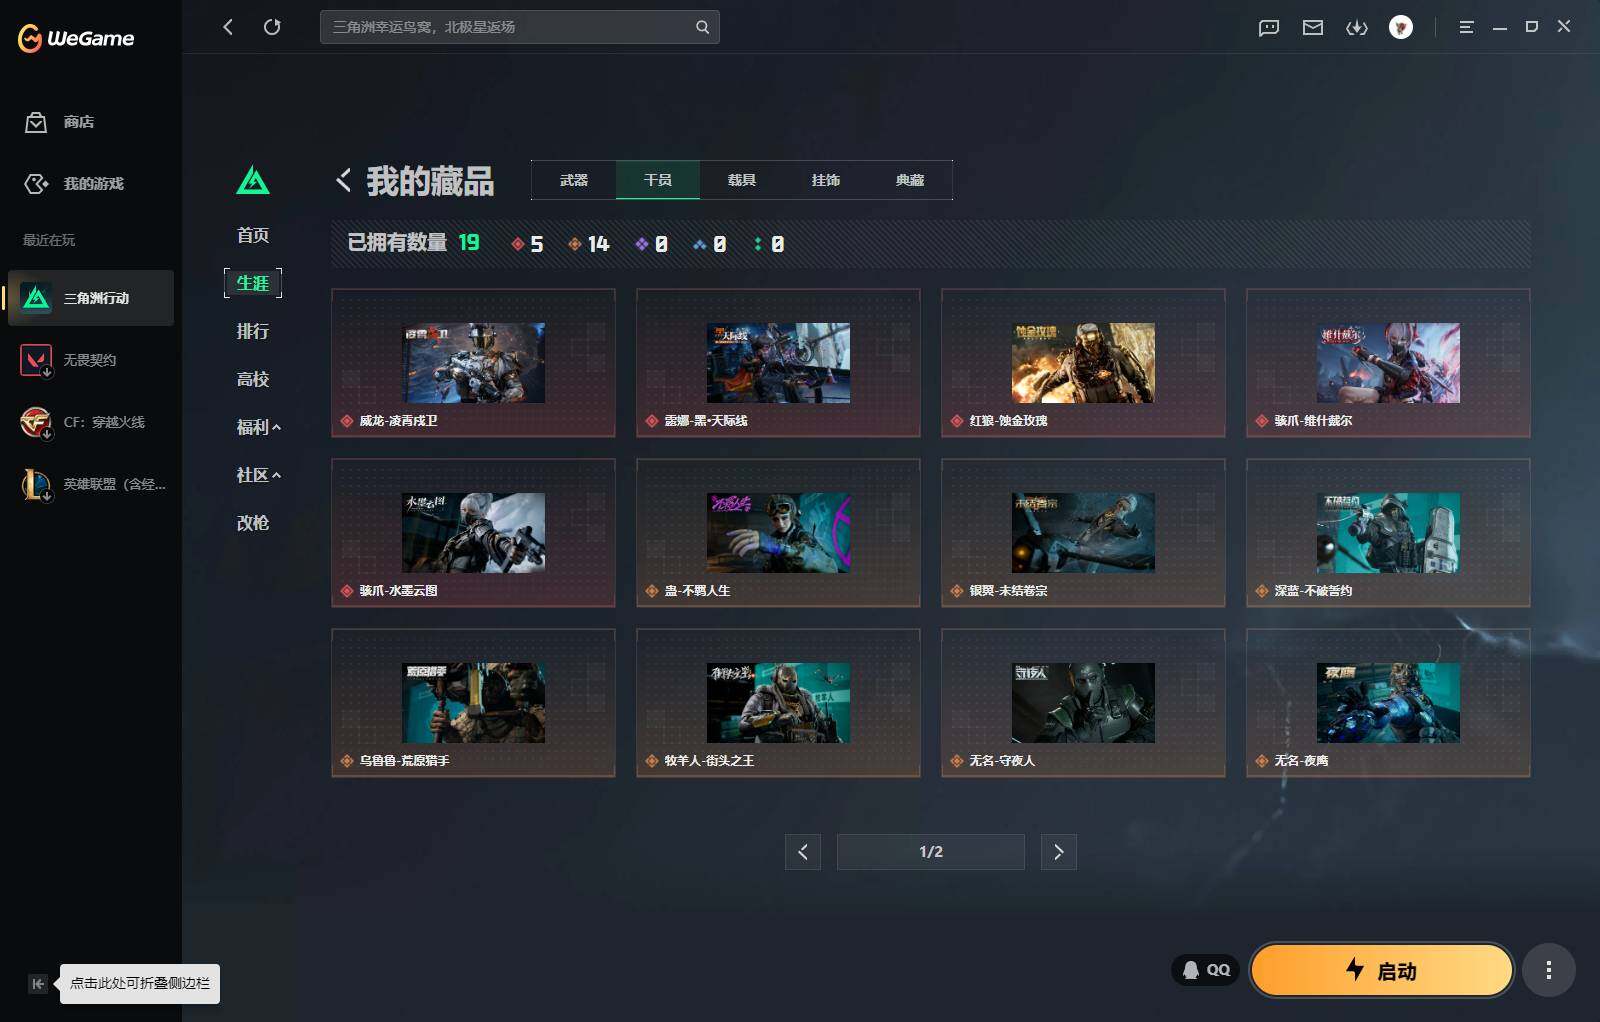Click the red rarity diamond count 5
Viewport: 1600px width, 1022px height.
pos(527,244)
